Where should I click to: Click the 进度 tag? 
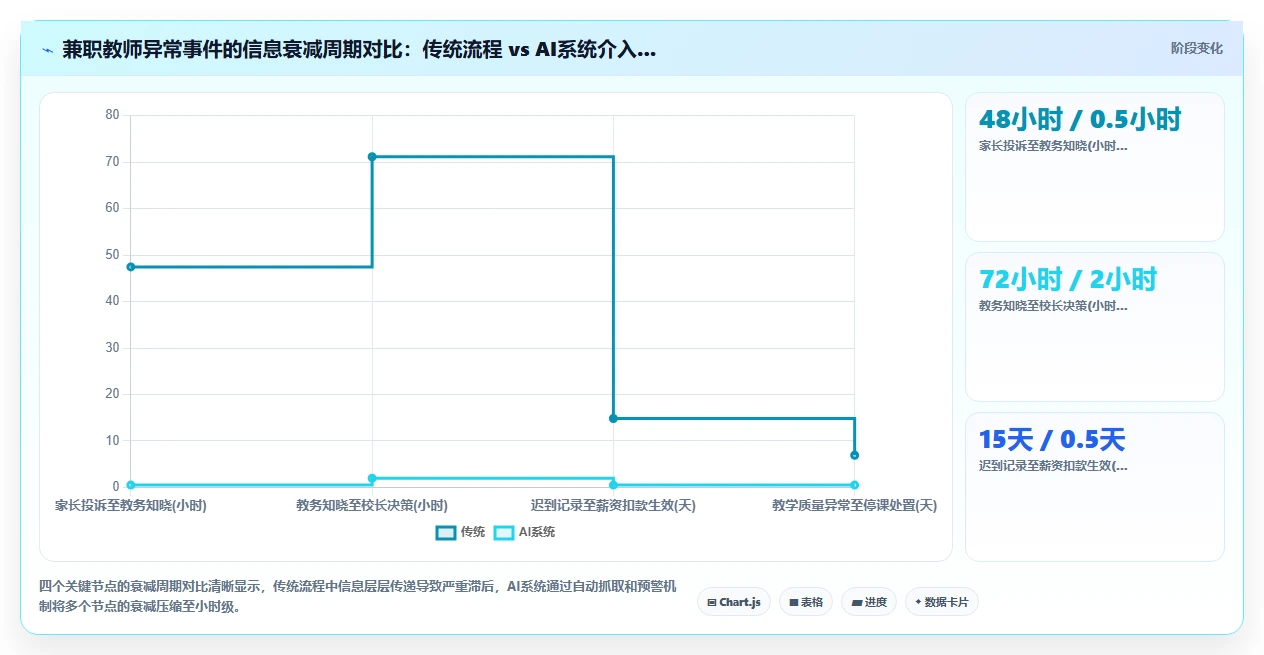[869, 602]
